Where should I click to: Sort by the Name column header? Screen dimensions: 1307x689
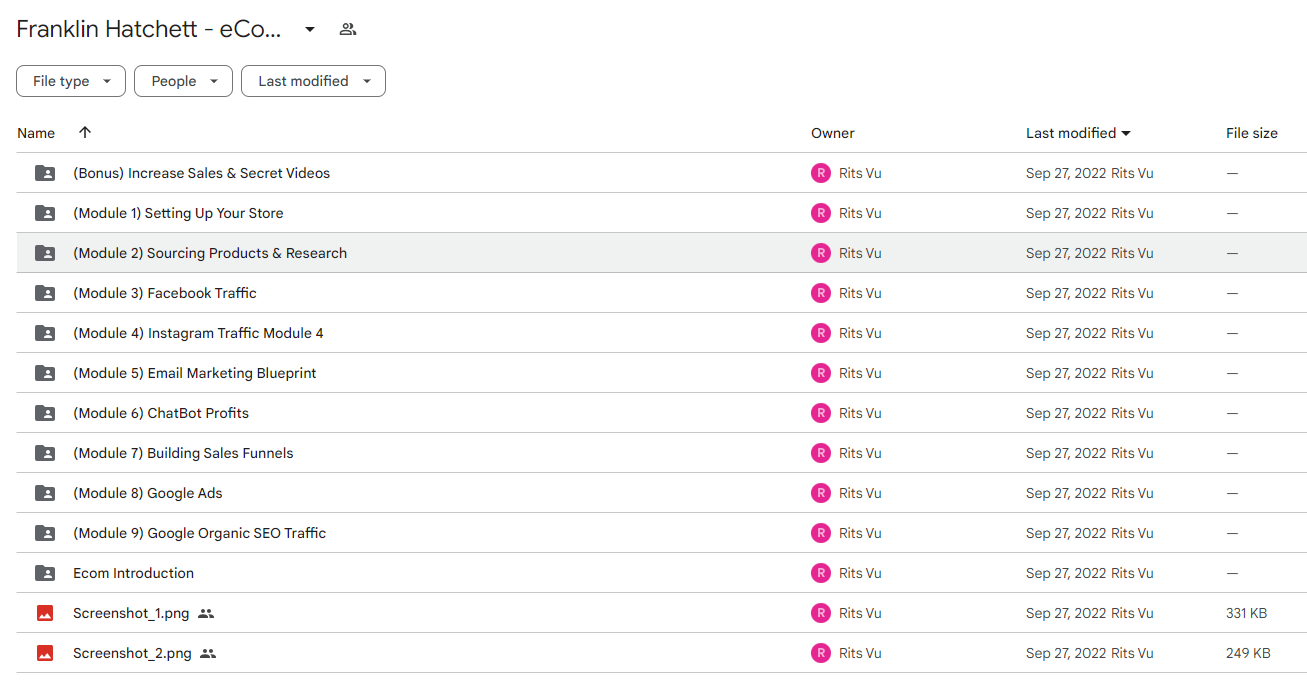pos(36,133)
